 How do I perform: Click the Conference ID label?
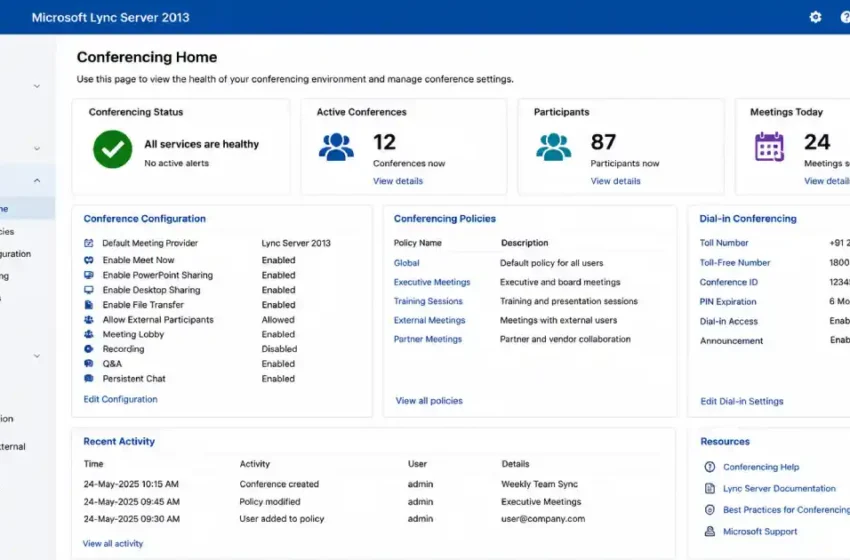[x=729, y=282]
